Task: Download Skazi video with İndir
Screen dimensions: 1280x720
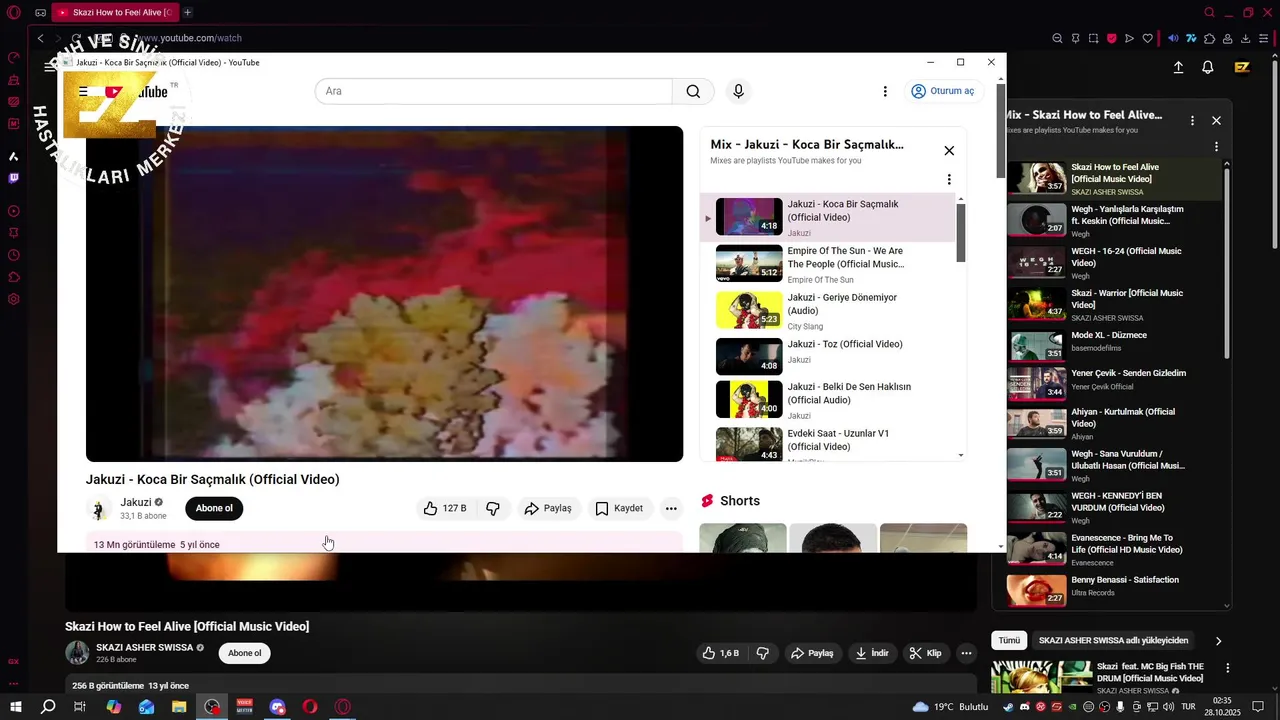Action: [871, 653]
